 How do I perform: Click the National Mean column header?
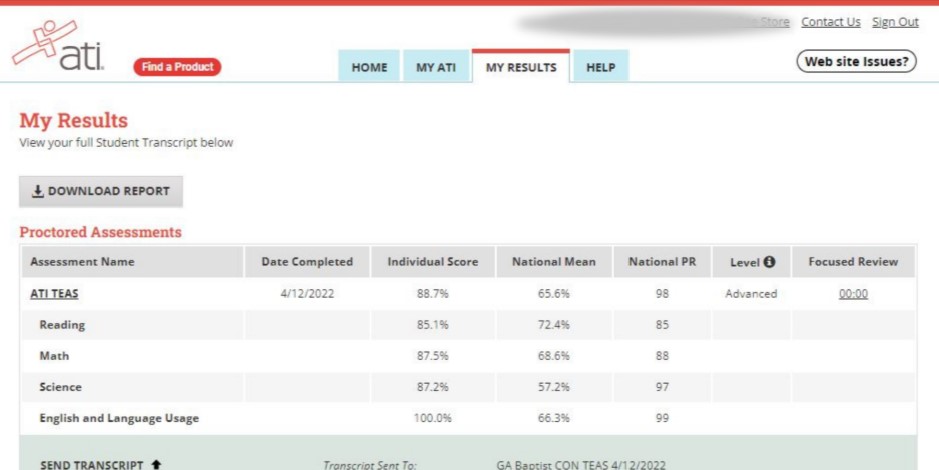coord(554,262)
